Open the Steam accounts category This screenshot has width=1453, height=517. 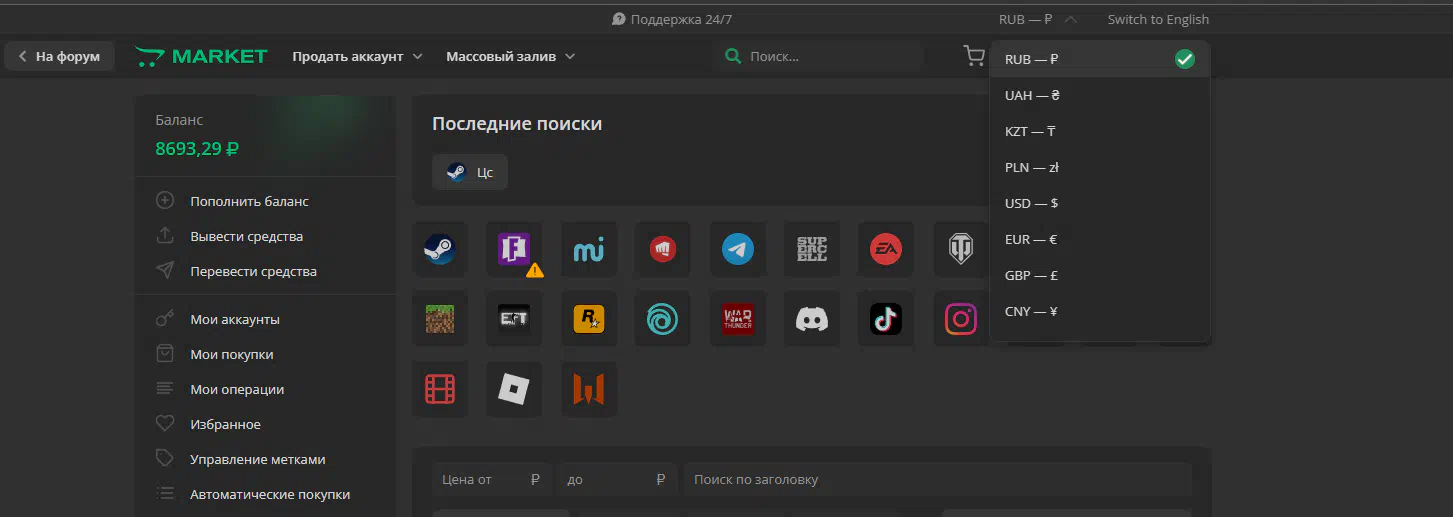point(440,249)
